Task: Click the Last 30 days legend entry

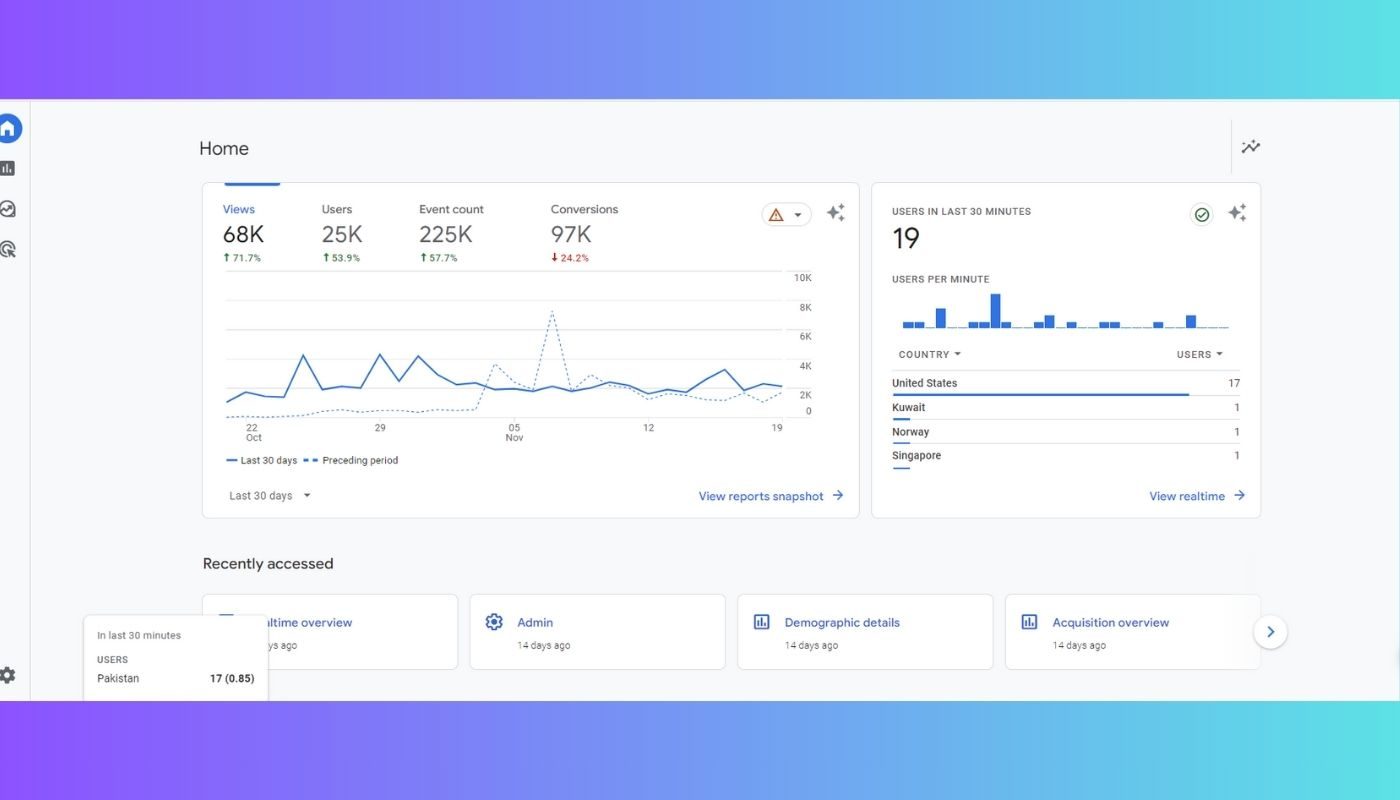Action: 262,461
